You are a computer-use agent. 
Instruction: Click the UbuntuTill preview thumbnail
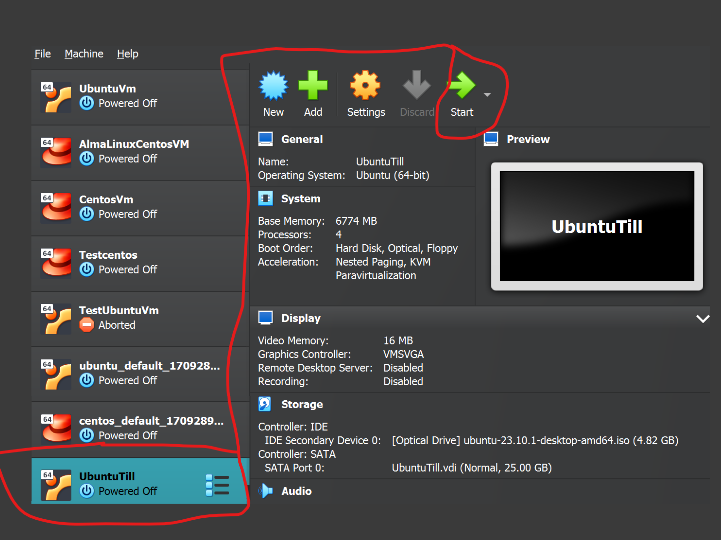click(597, 226)
